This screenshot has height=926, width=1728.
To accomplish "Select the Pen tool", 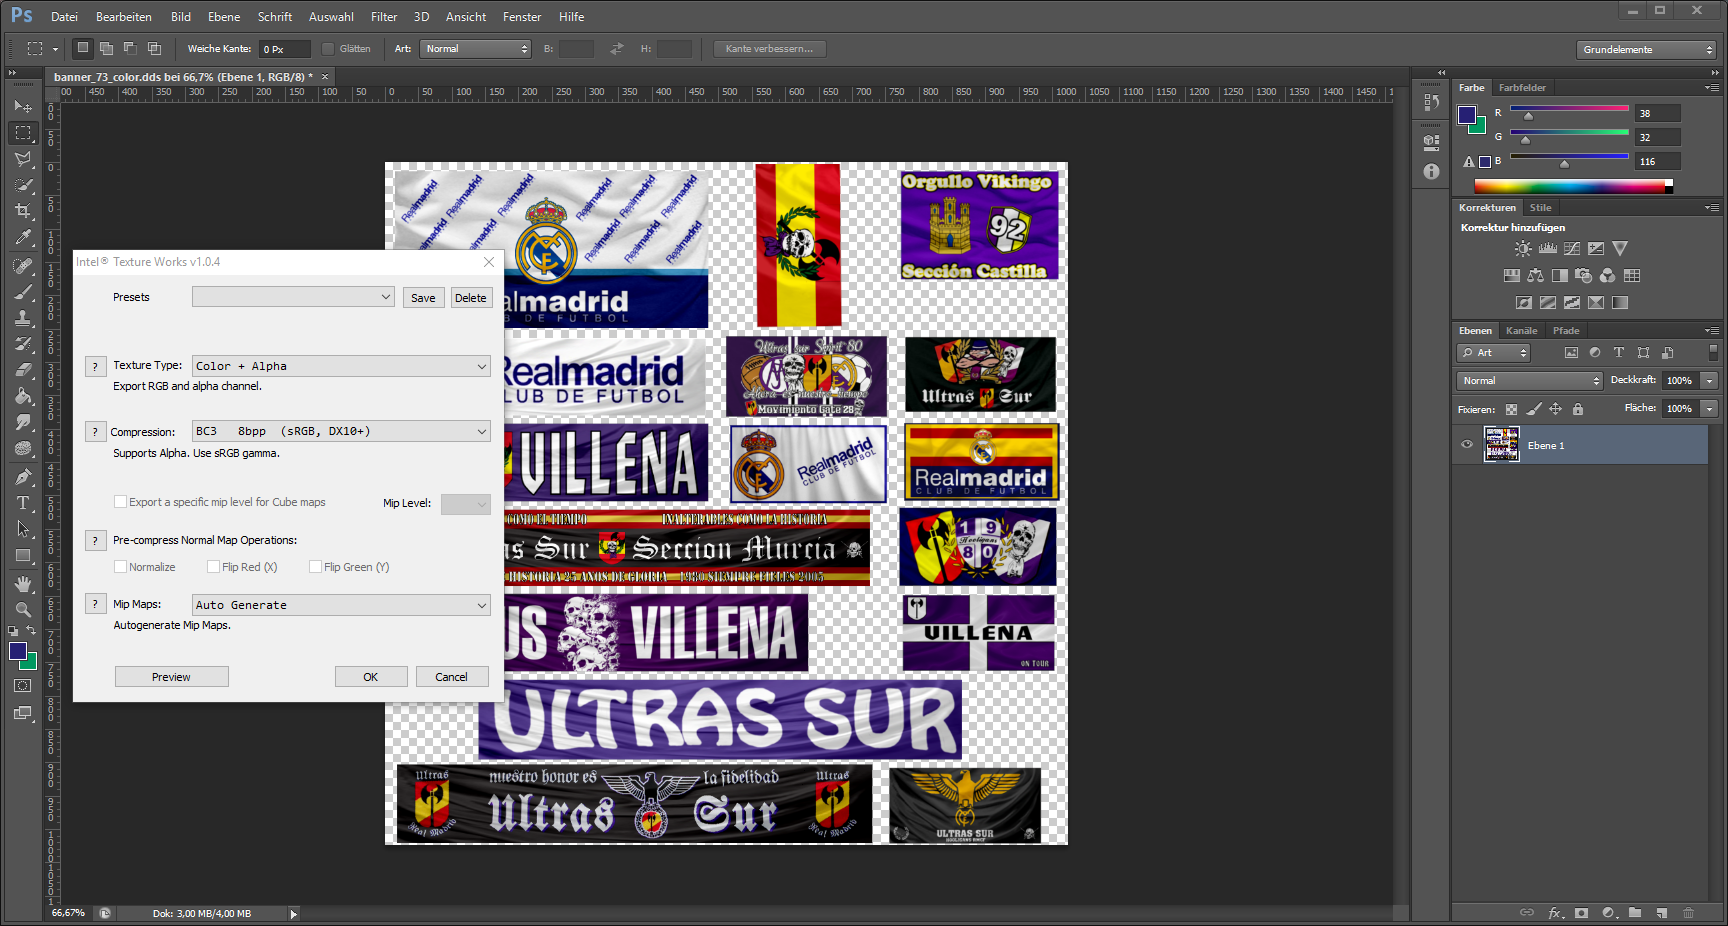I will [x=23, y=476].
